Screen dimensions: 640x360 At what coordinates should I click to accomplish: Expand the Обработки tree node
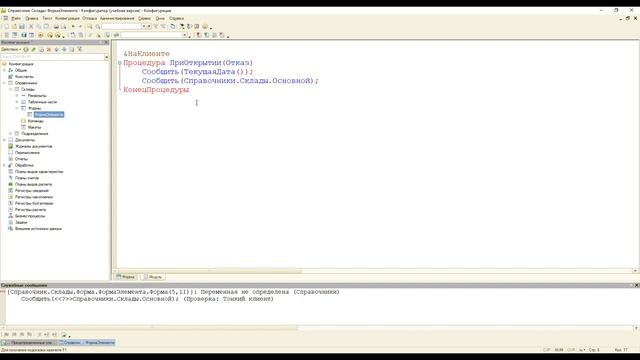[4, 165]
